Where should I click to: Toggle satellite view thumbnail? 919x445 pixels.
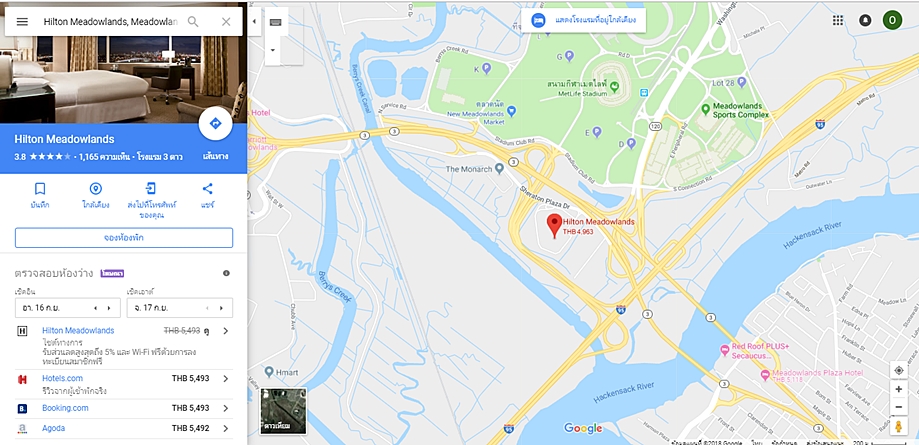[x=284, y=411]
